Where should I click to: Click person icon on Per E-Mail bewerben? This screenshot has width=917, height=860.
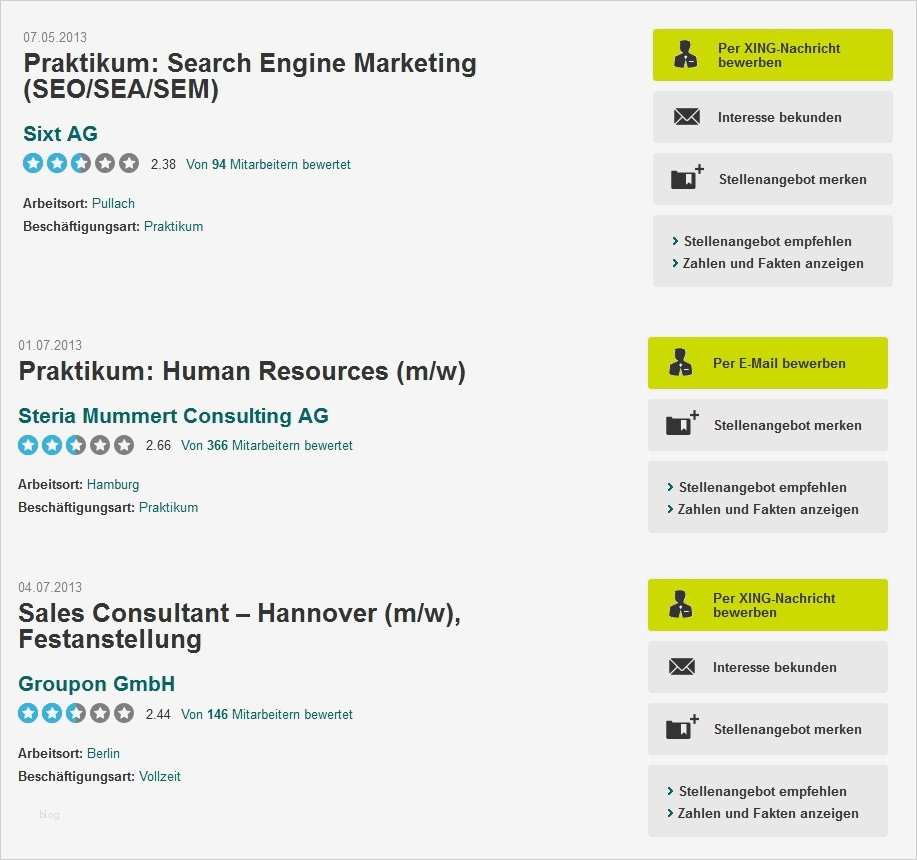[x=681, y=363]
